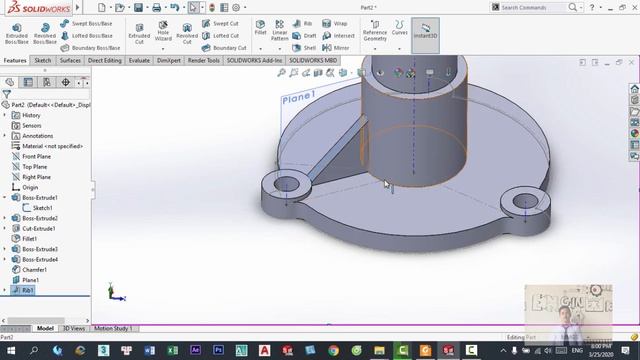The height and width of the screenshot is (360, 640).
Task: Switch to the Direct Editing tab
Action: [105, 60]
